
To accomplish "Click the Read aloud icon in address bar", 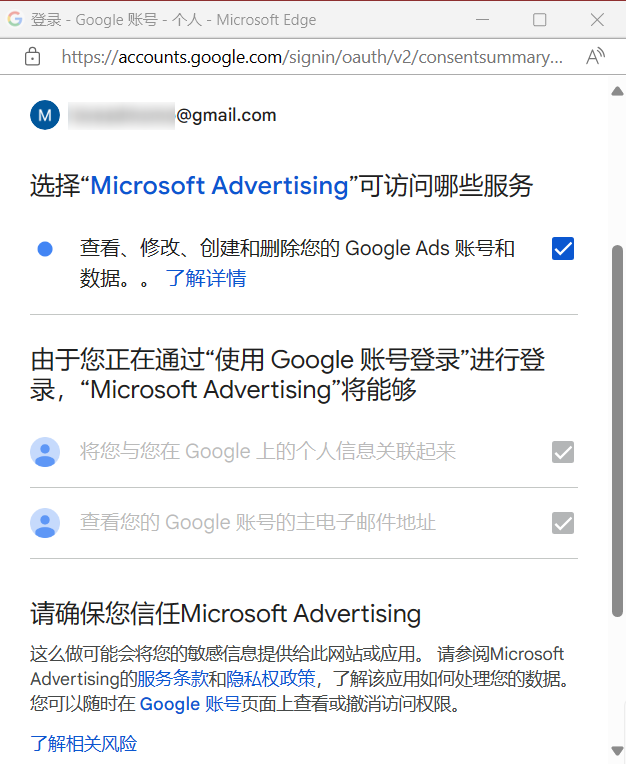I will coord(595,57).
